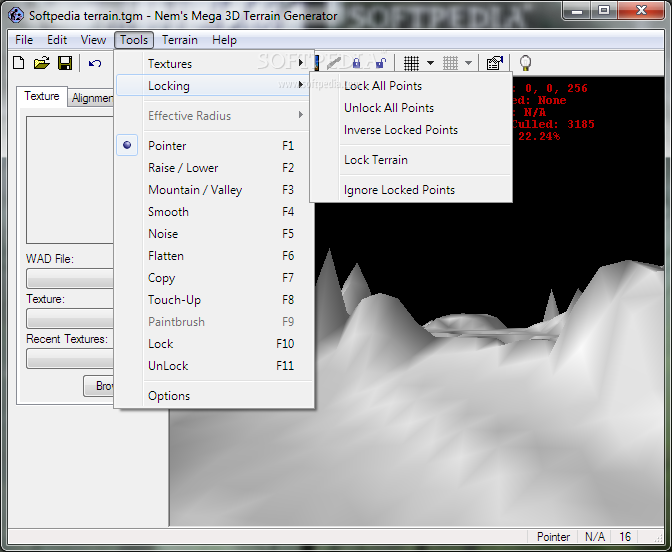The width and height of the screenshot is (672, 552).
Task: Minimize the terrain generator window
Action: [577, 10]
